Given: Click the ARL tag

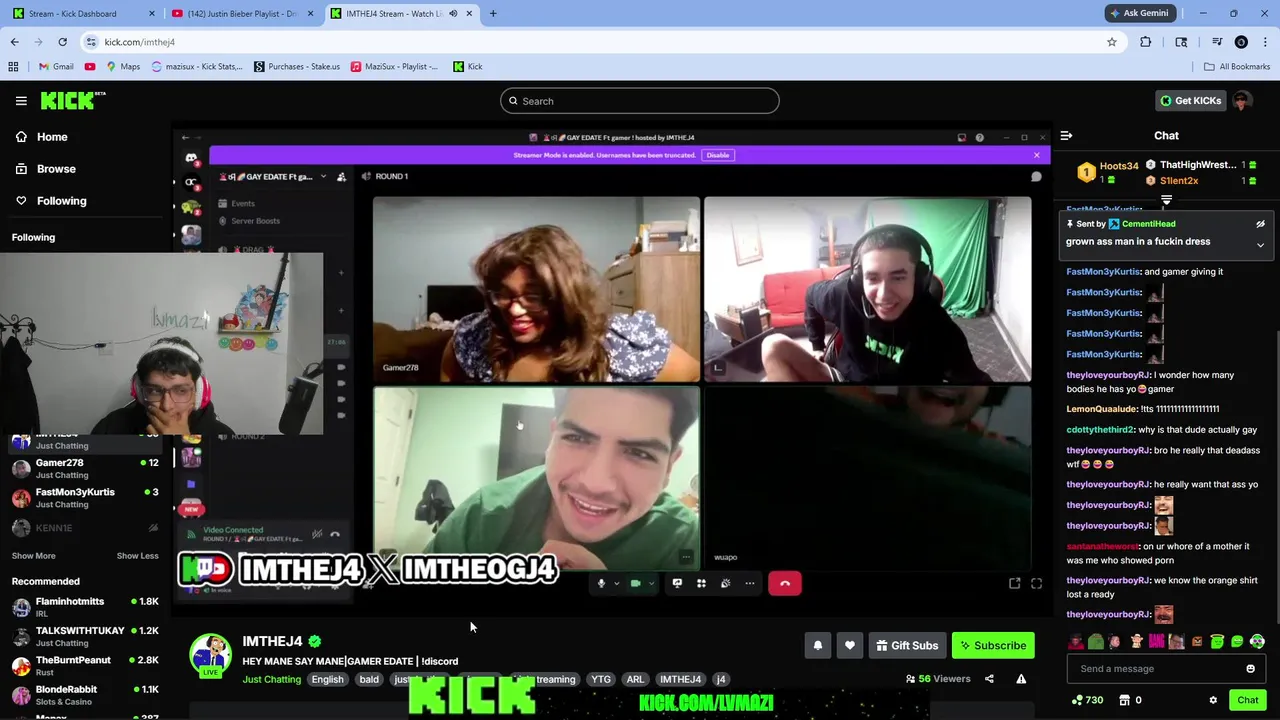Looking at the screenshot, I should pos(635,680).
